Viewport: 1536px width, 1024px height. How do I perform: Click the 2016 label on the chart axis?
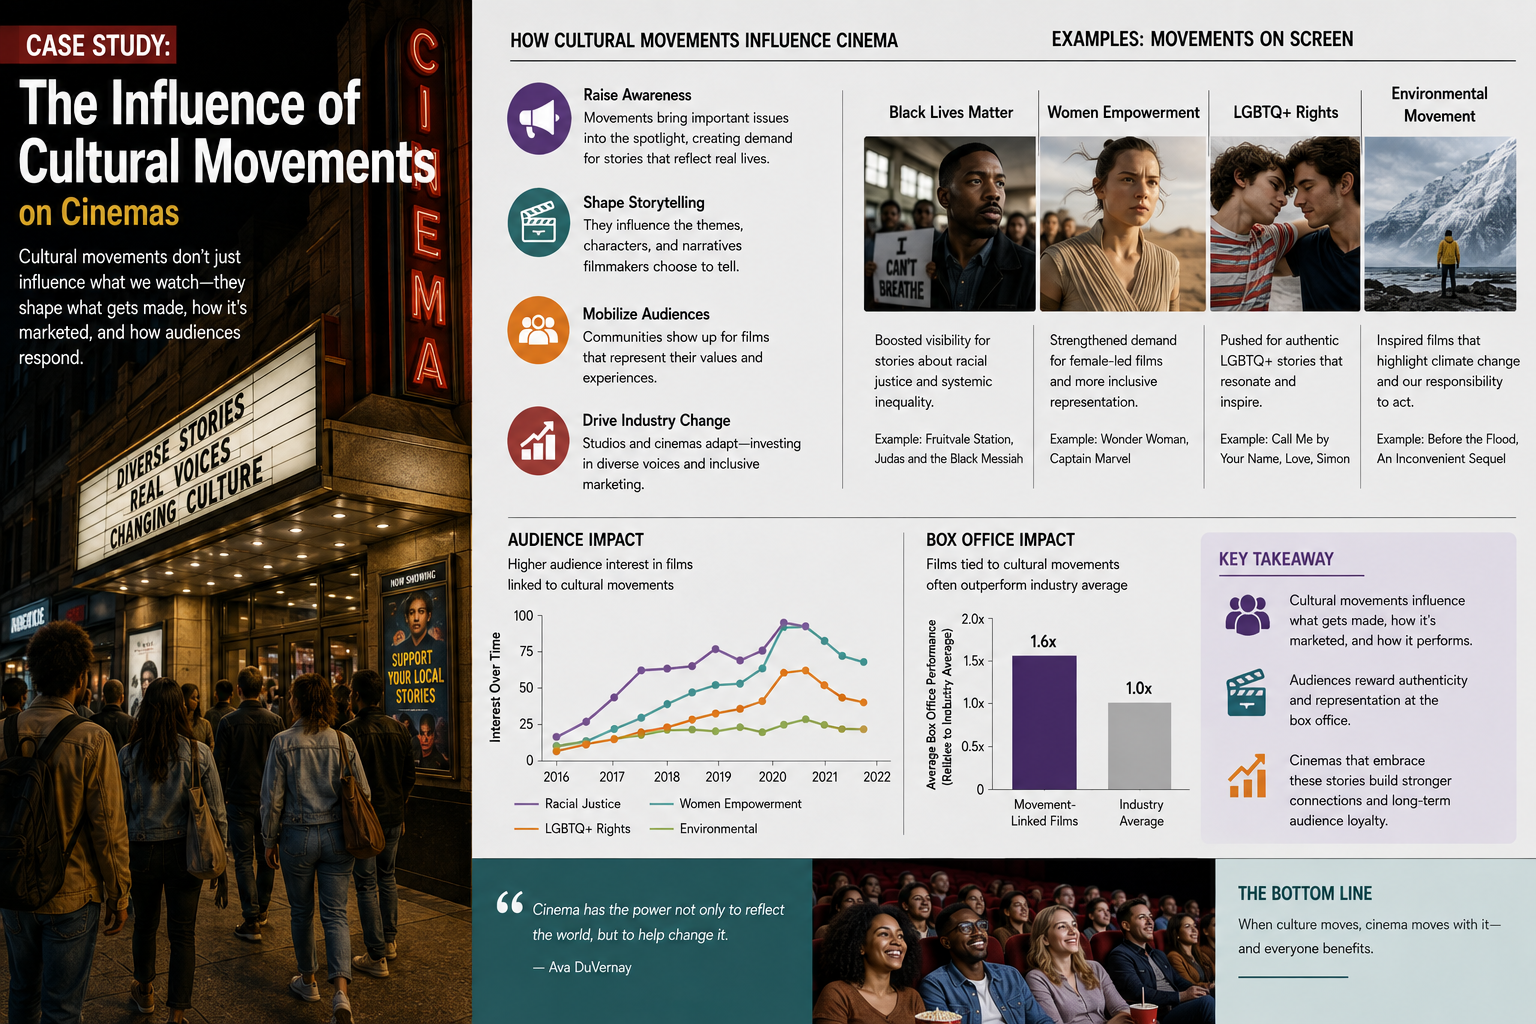pos(556,777)
